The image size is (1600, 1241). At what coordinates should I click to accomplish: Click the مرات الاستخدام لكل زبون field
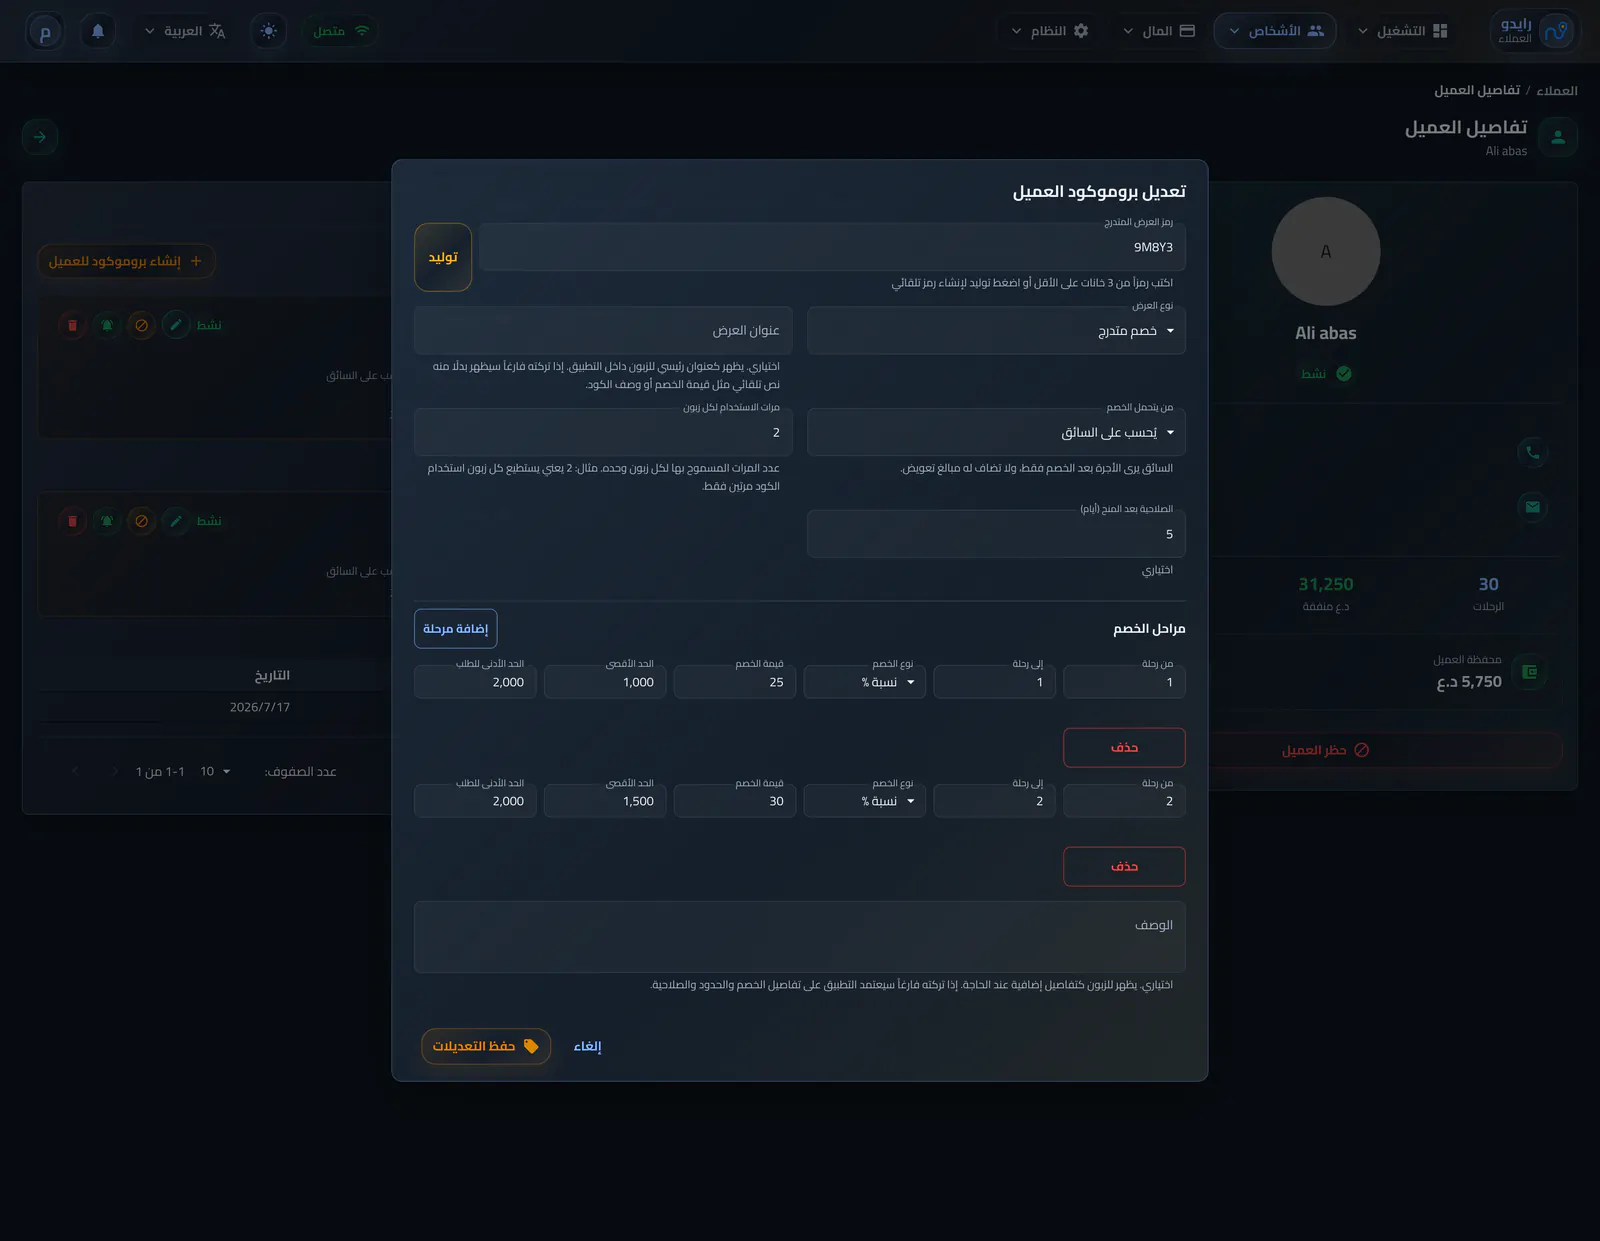coord(603,433)
